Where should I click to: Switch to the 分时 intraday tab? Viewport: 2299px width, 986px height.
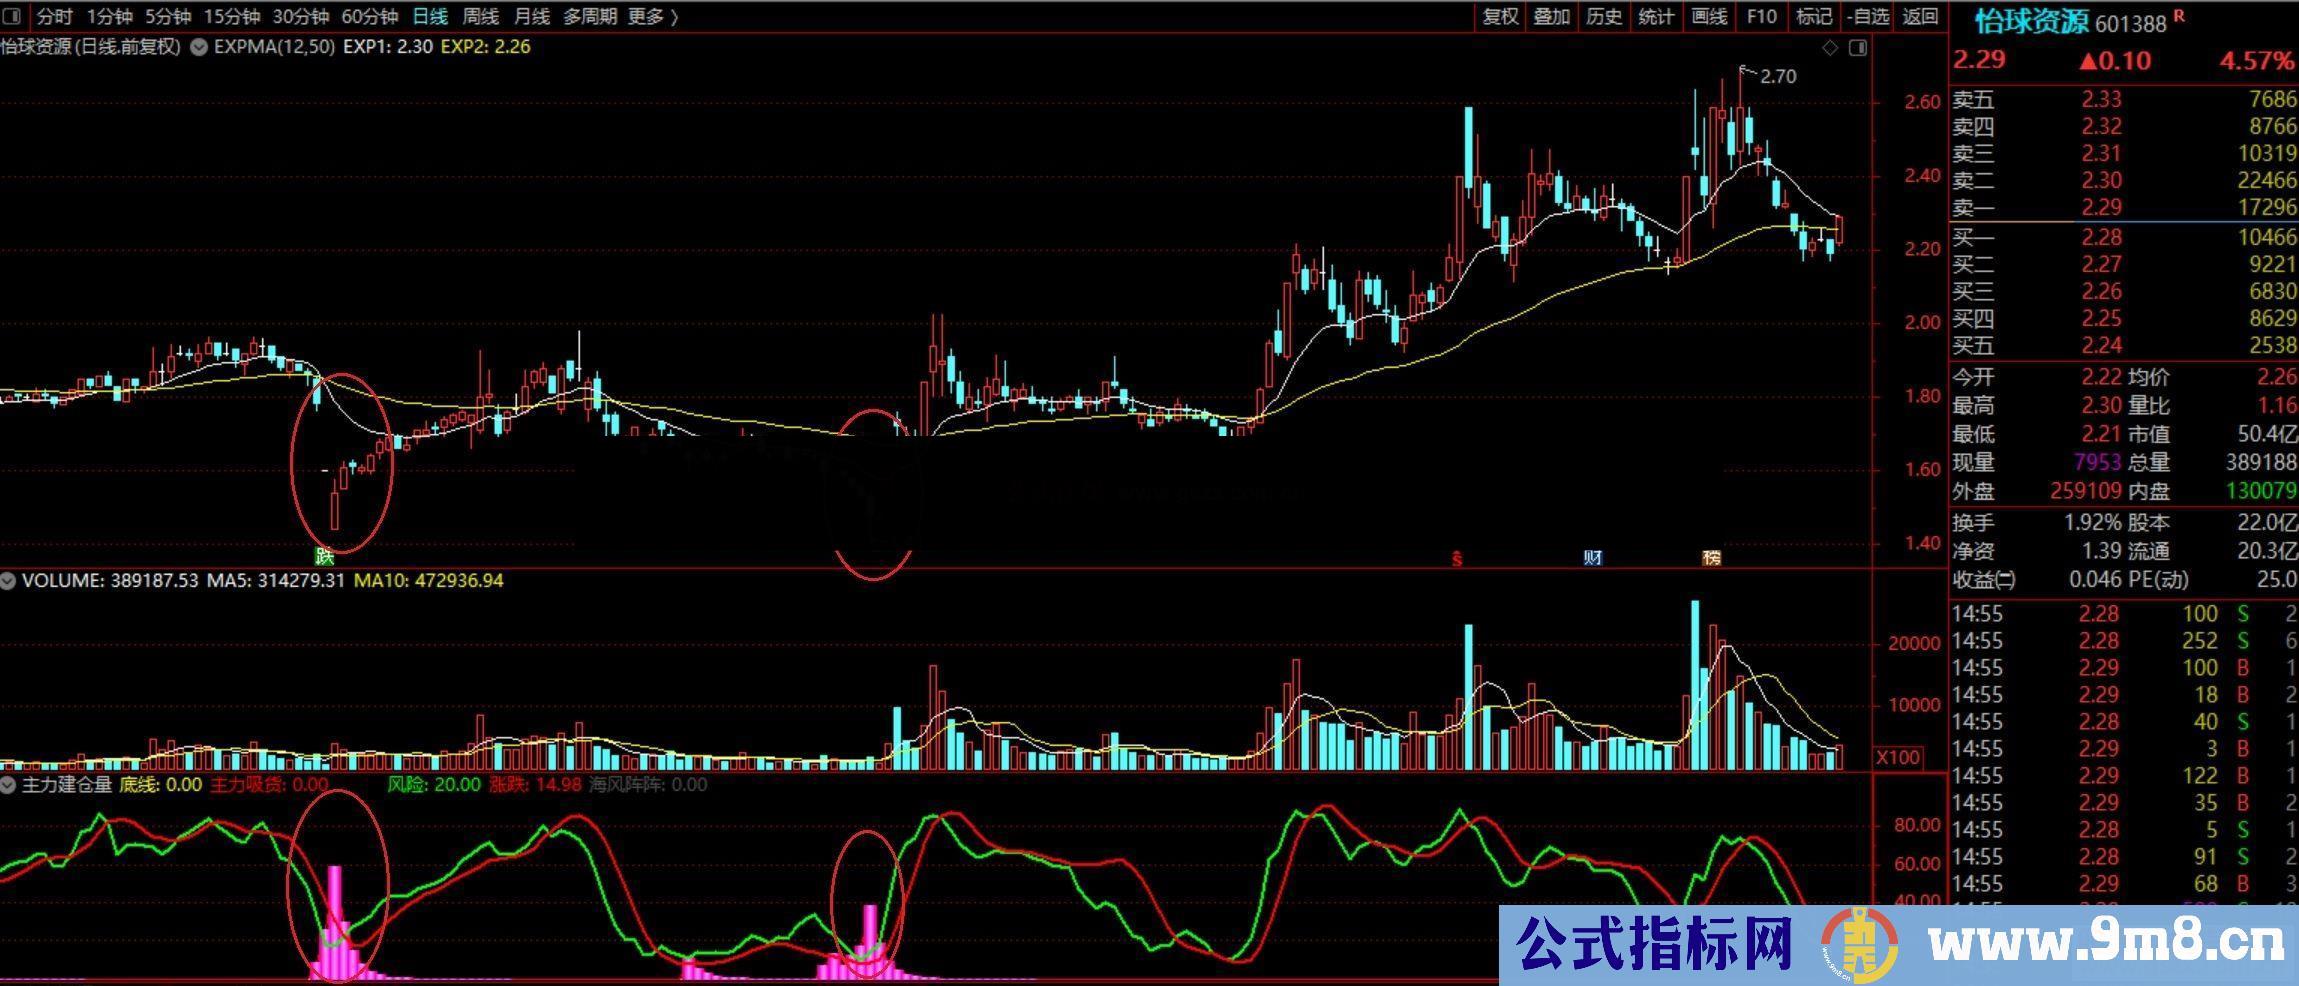click(x=55, y=16)
